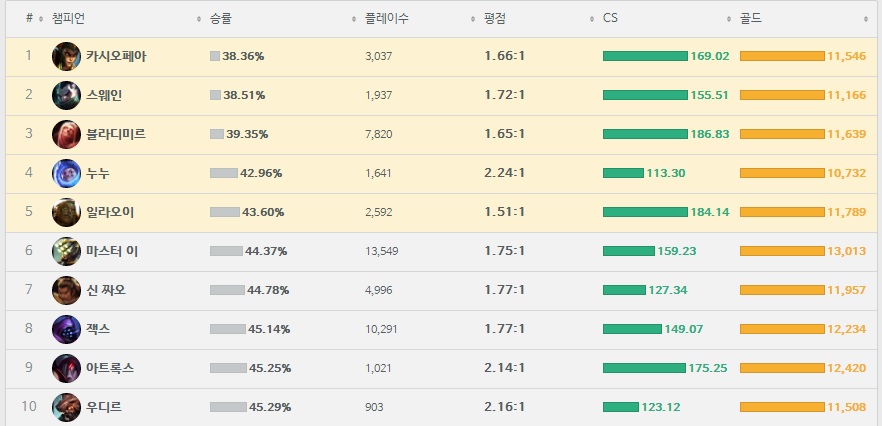Sort by 챔피언 name column header
This screenshot has width=882, height=426.
point(69,19)
